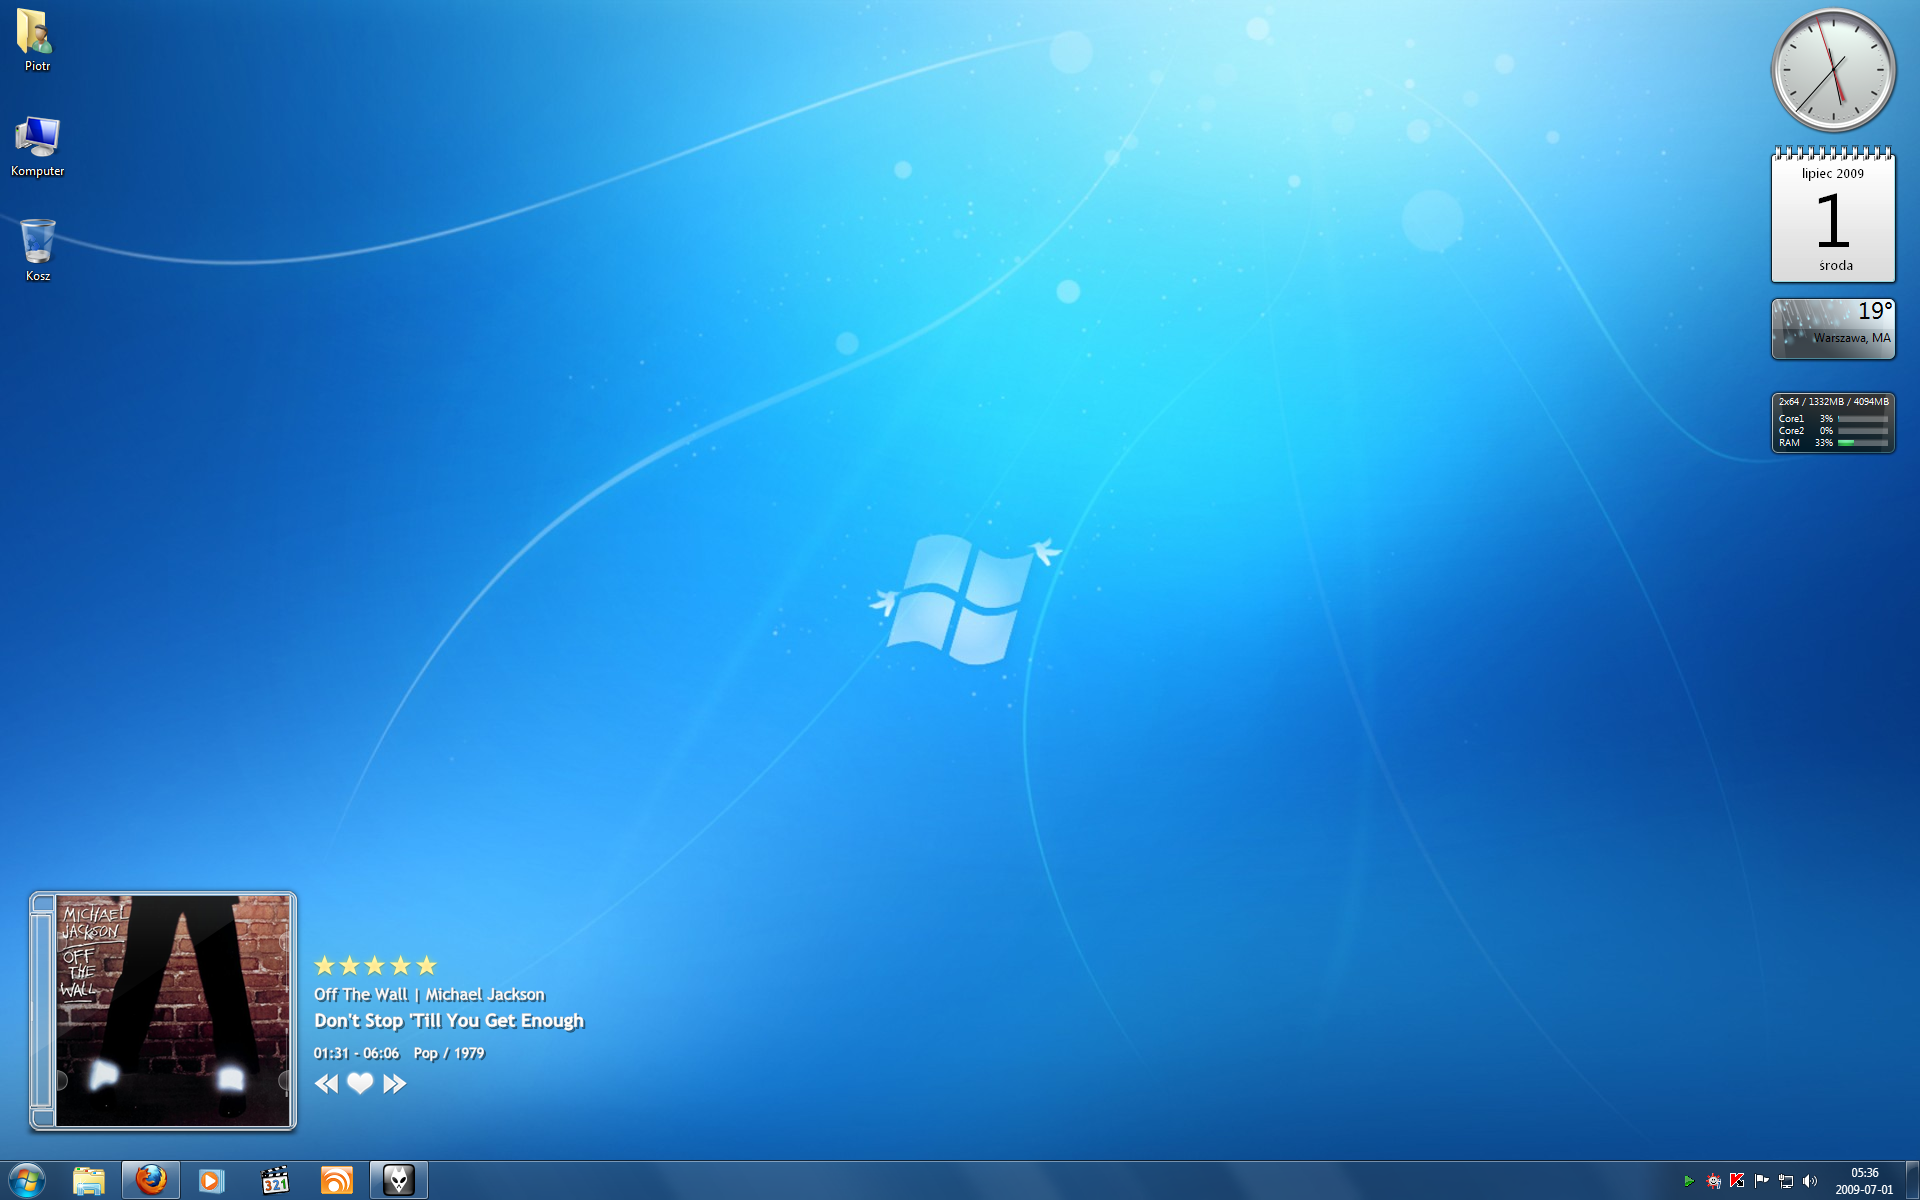This screenshot has width=1920, height=1200.
Task: Open Media Player Classic 321 icon
Action: point(275,1180)
